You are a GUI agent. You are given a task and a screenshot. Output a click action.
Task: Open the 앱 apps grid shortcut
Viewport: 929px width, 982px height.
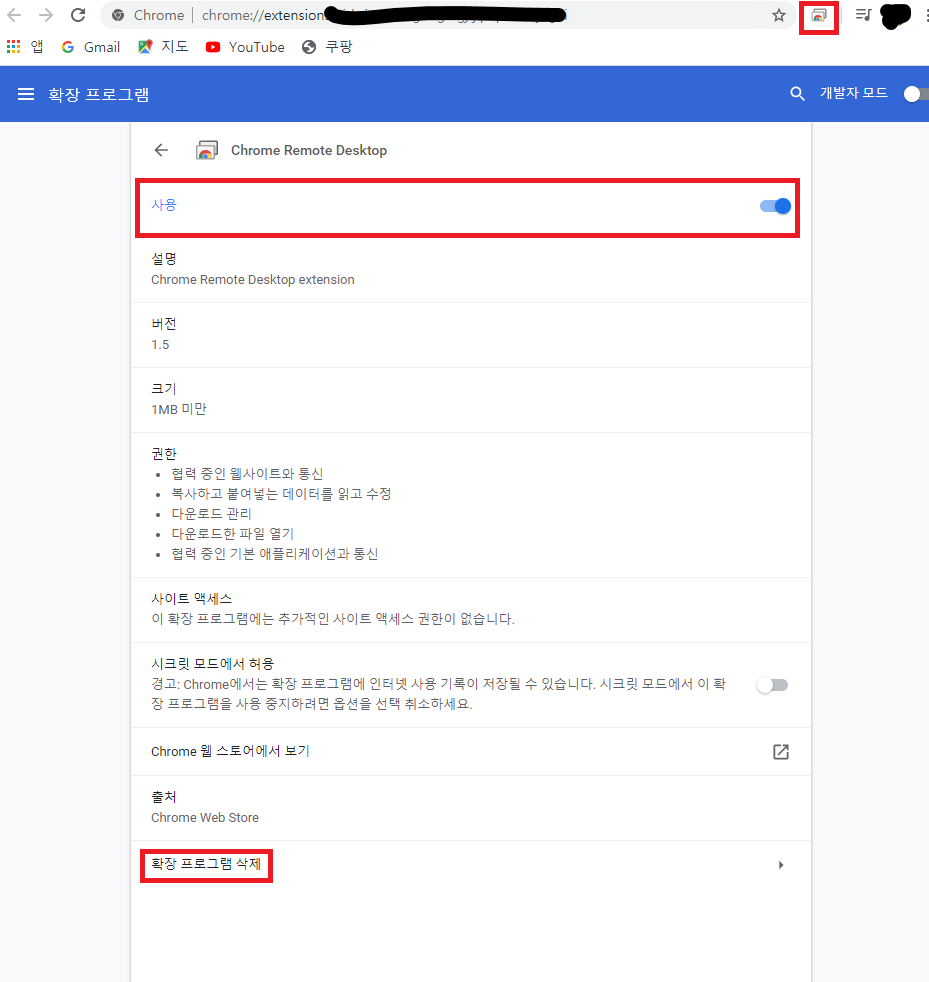tap(25, 47)
